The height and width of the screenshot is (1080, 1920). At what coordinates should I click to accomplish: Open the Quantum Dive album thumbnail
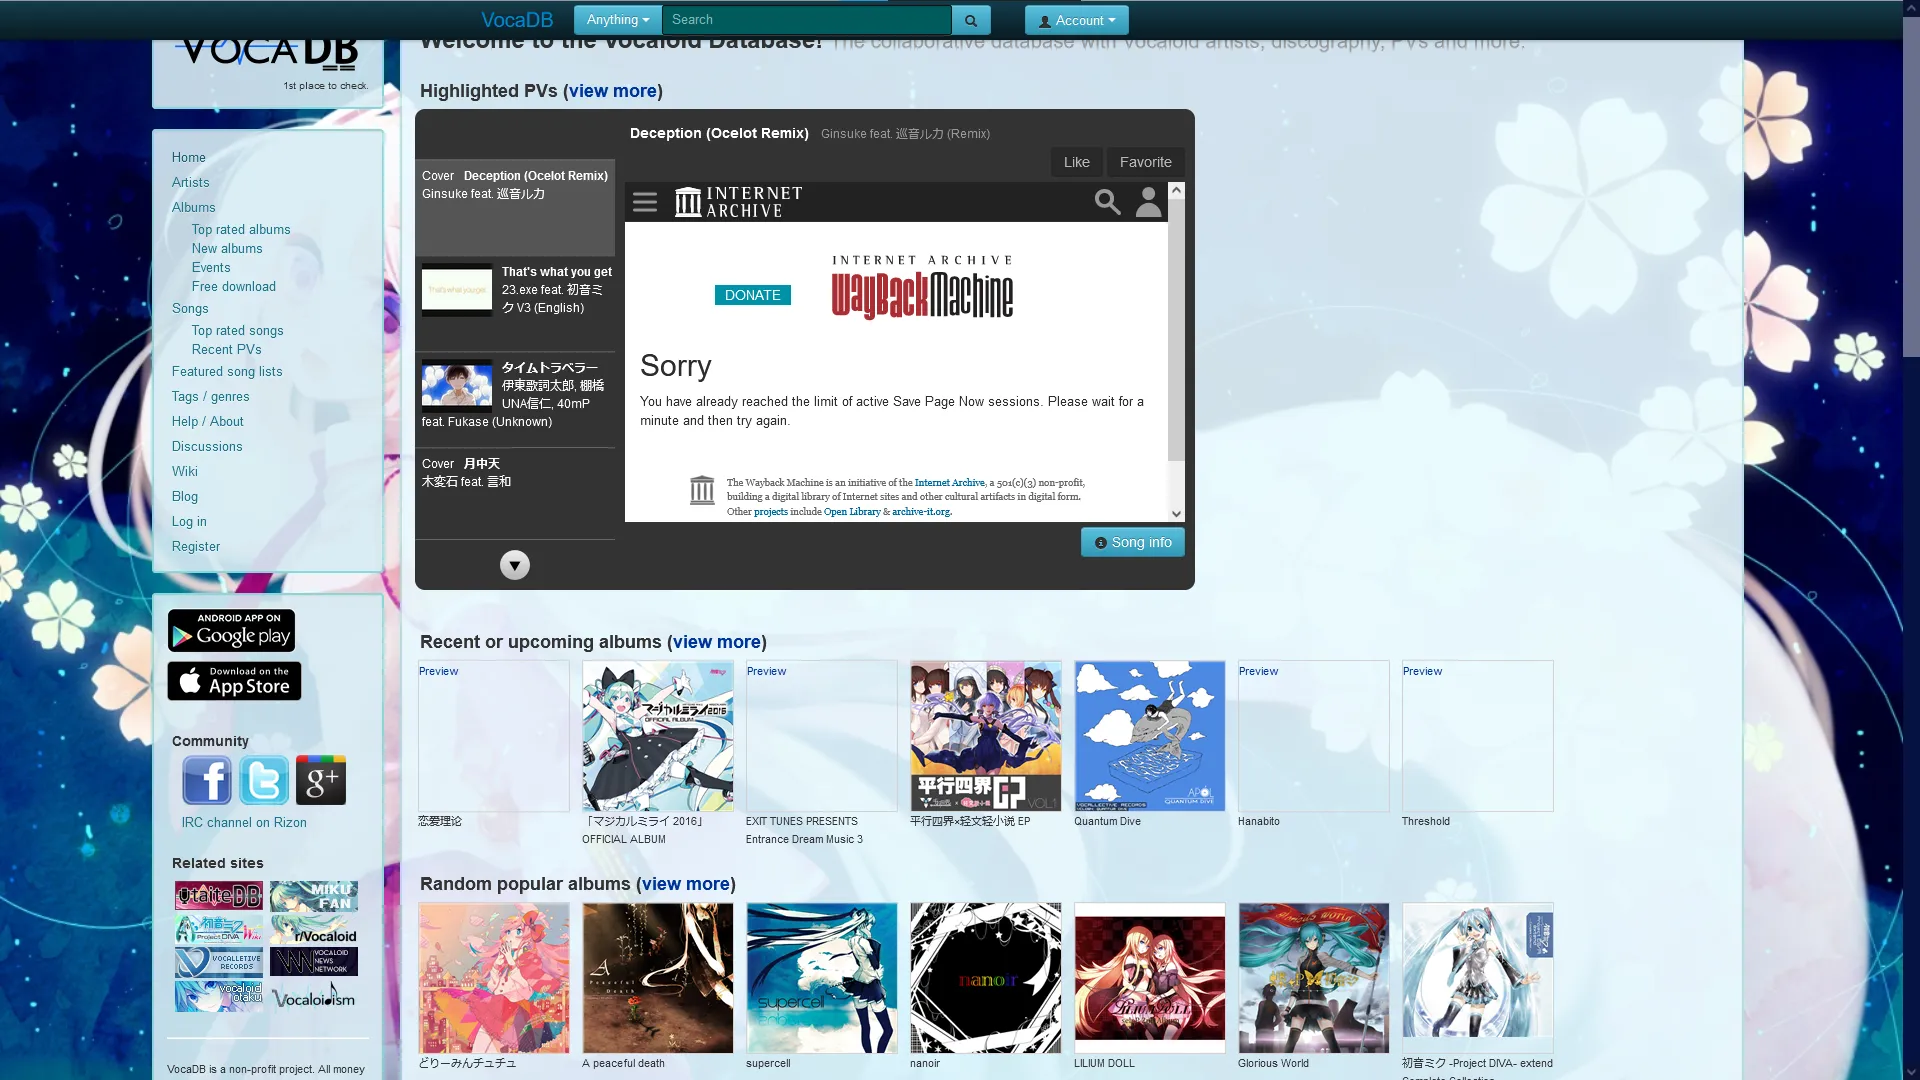[1149, 736]
